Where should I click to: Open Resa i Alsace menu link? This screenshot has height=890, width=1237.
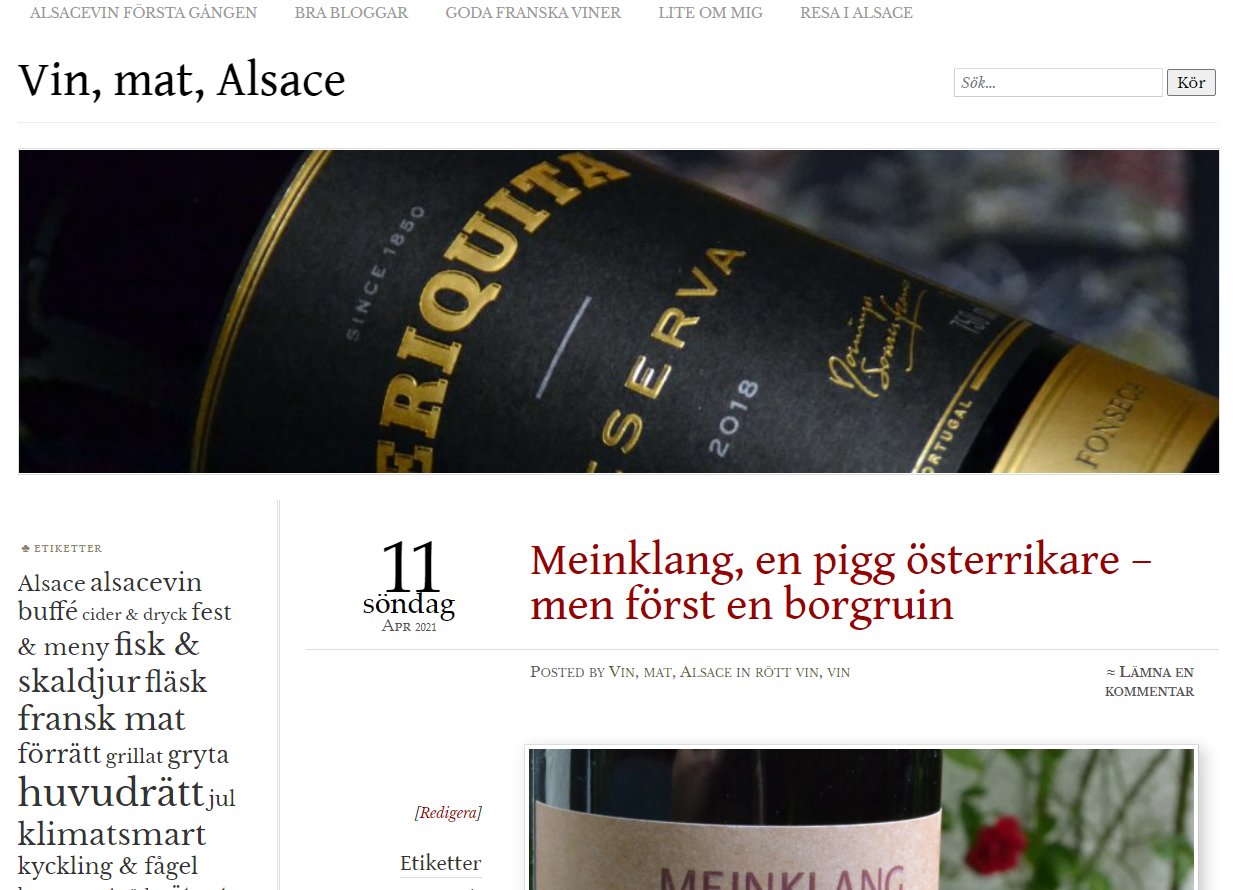click(x=856, y=13)
